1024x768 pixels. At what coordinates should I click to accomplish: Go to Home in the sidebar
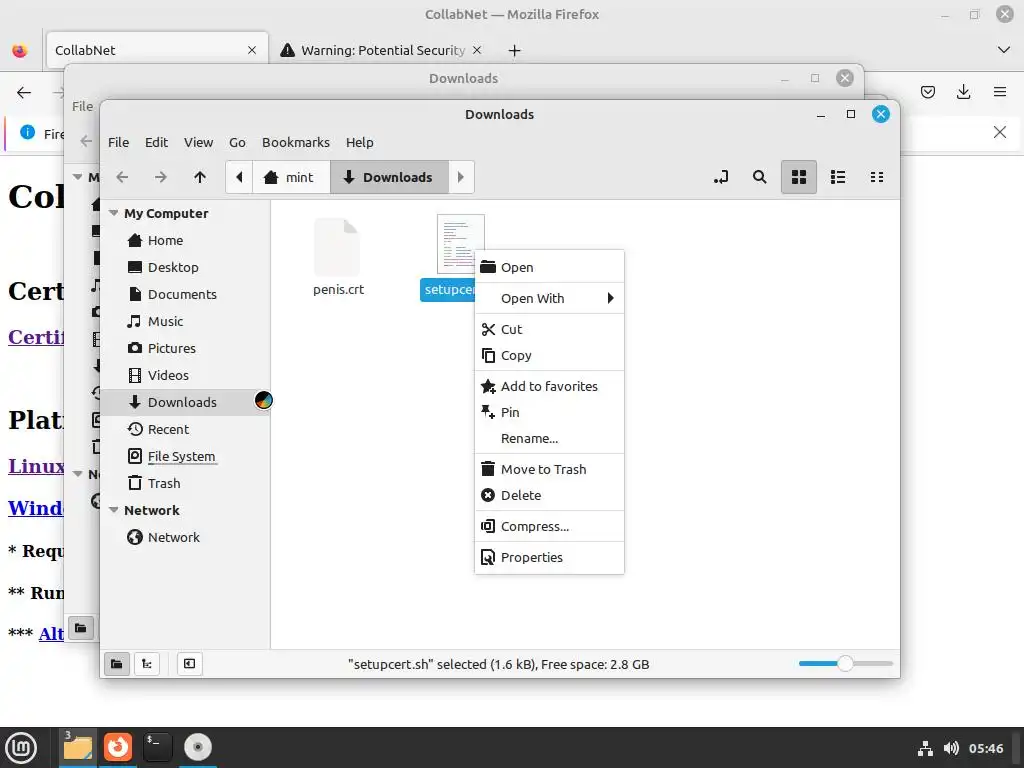coord(186,240)
